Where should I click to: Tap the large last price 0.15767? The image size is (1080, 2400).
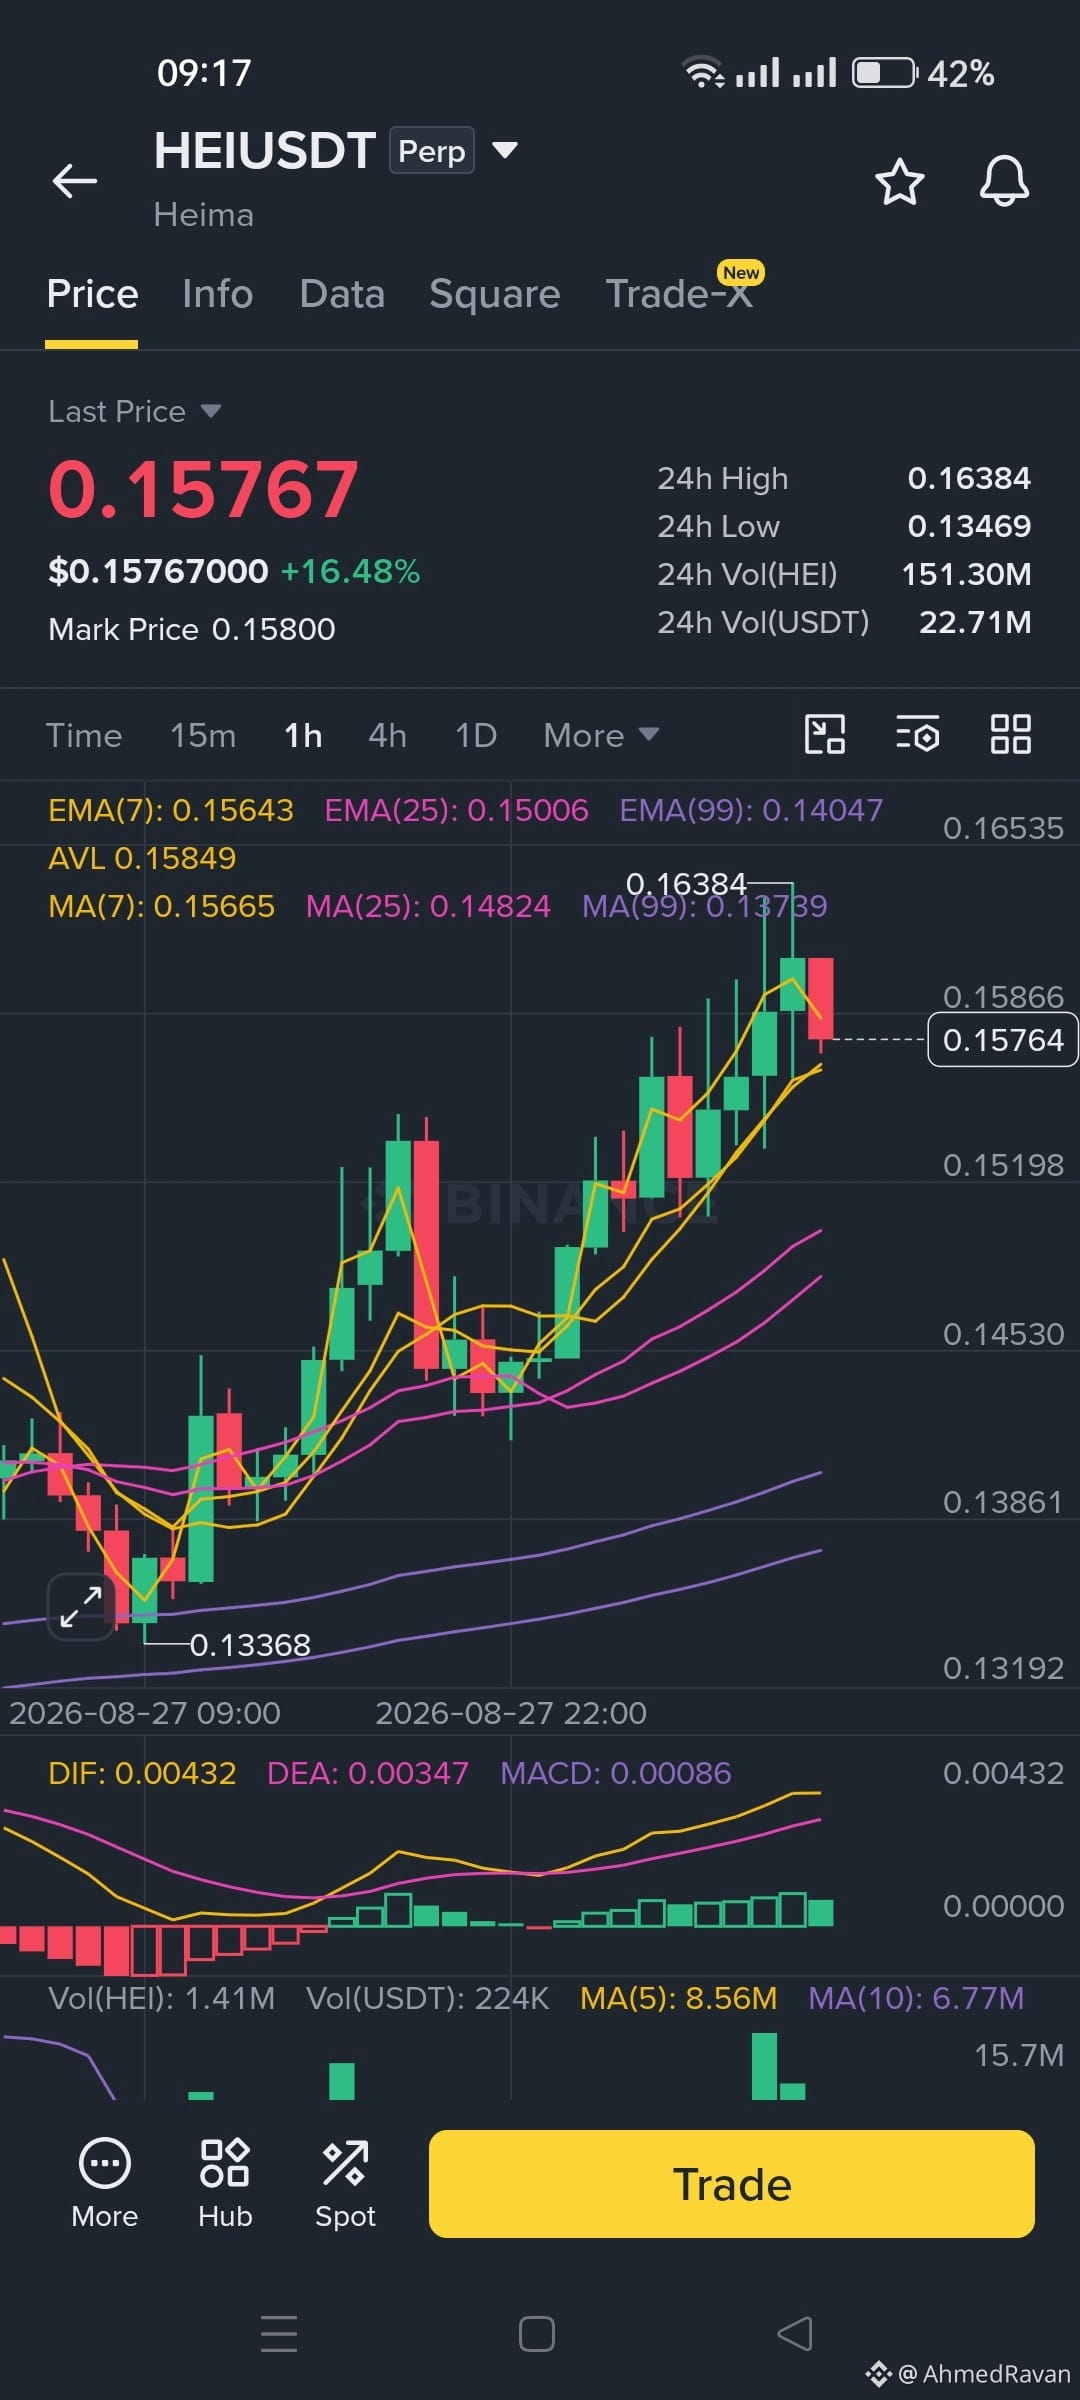coord(203,490)
